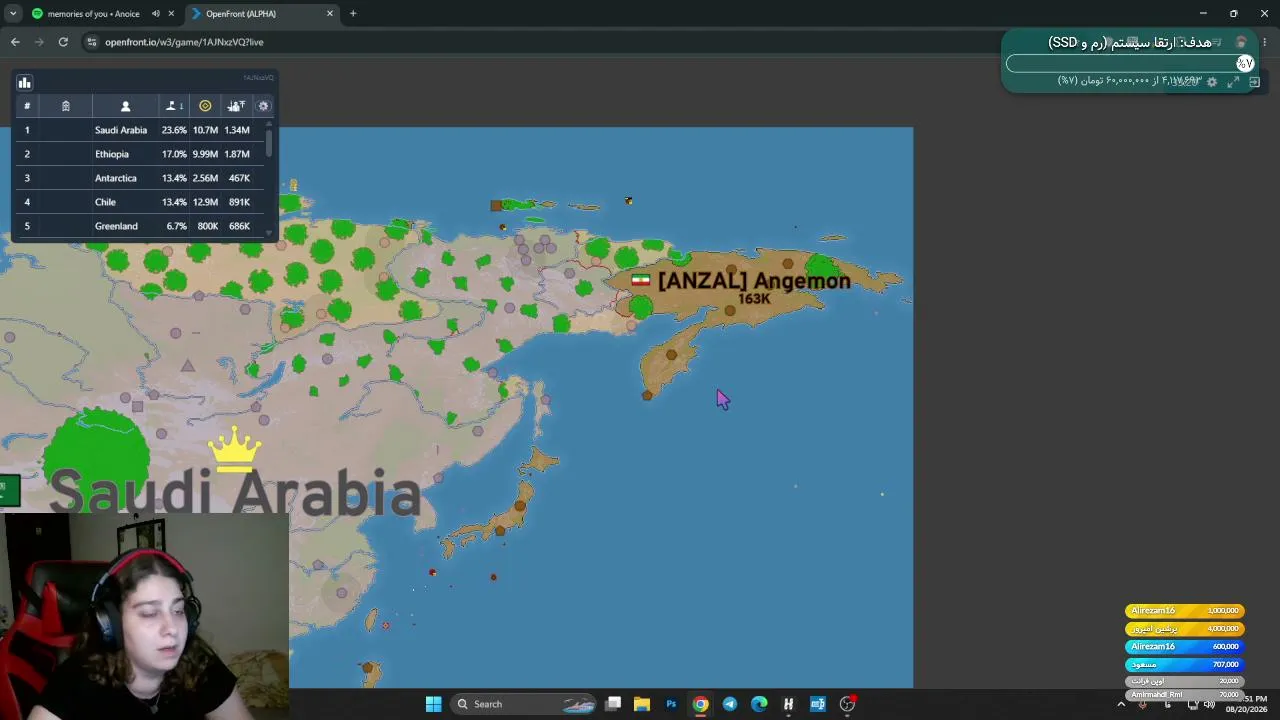This screenshot has width=1280, height=720.
Task: Sort leaderboard by rank number column
Action: [27, 106]
